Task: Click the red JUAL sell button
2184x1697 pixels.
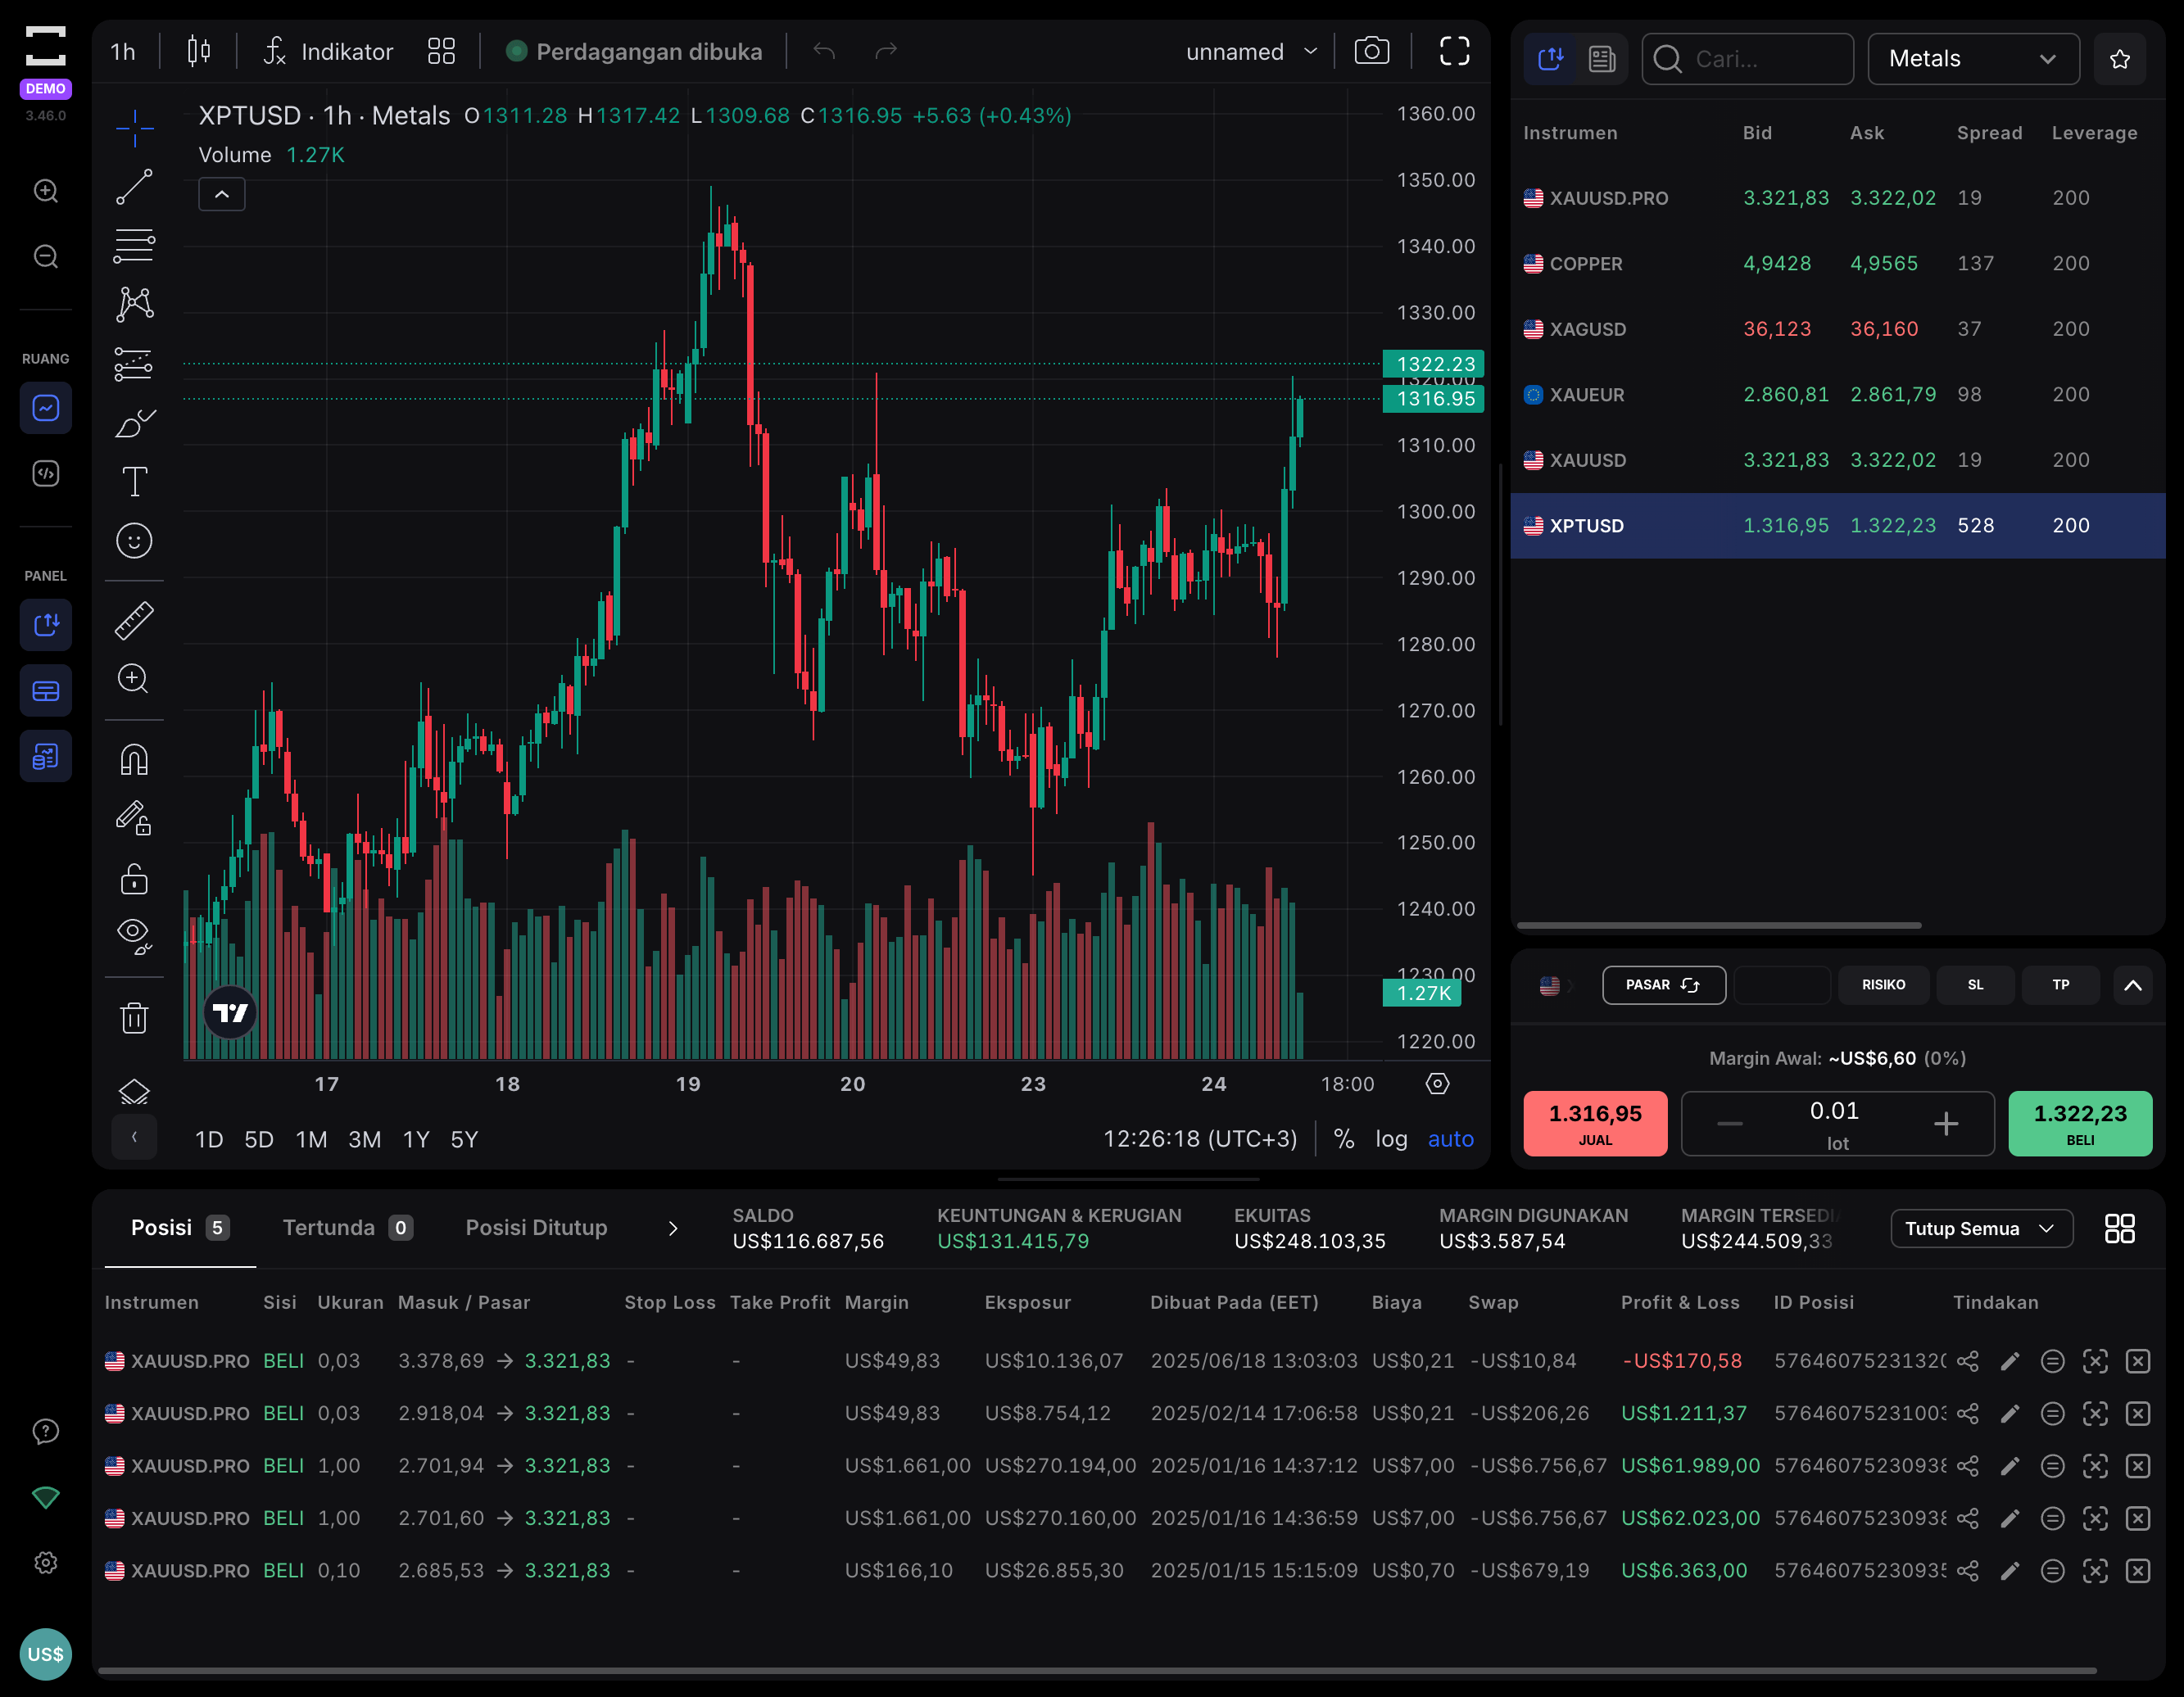Action: coord(1595,1123)
